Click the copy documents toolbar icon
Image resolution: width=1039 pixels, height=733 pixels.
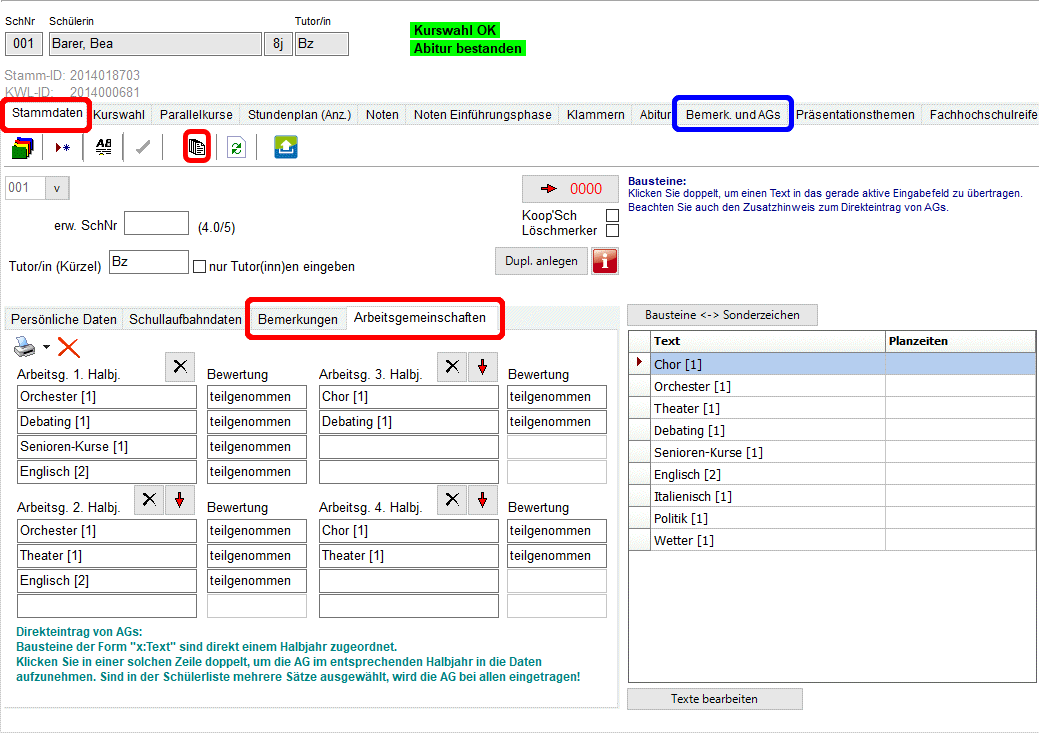pos(197,148)
